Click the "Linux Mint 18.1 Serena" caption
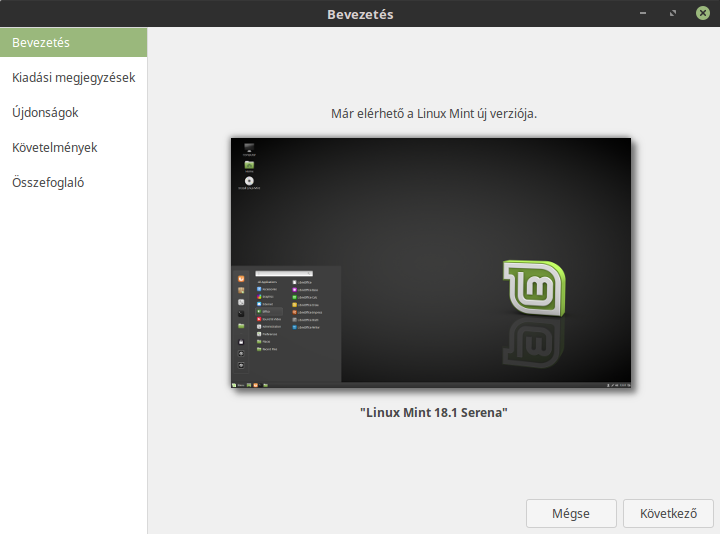This screenshot has height=534, width=720. coord(433,412)
